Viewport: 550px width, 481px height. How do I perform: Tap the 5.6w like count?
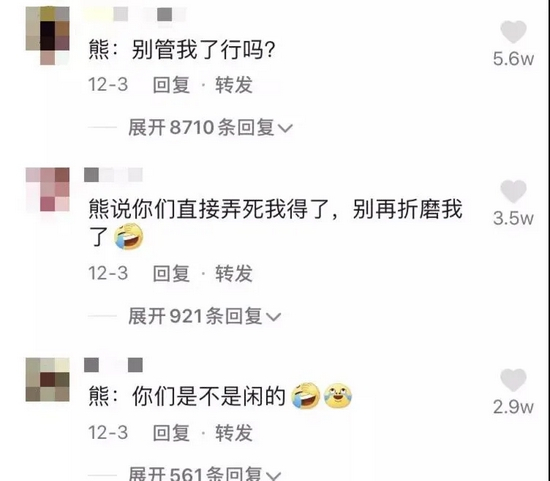pyautogui.click(x=513, y=59)
